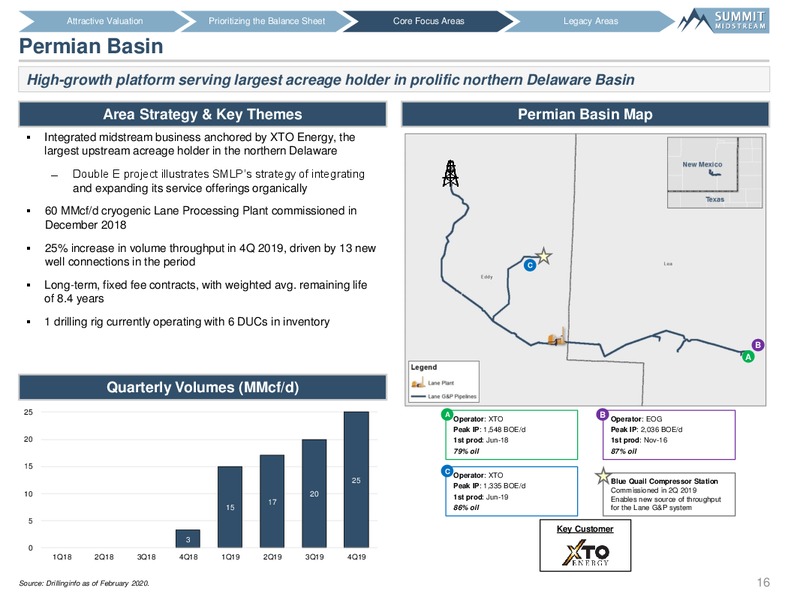Click the Area Strategy & Key Themes header
The image size is (788, 600).
[203, 114]
